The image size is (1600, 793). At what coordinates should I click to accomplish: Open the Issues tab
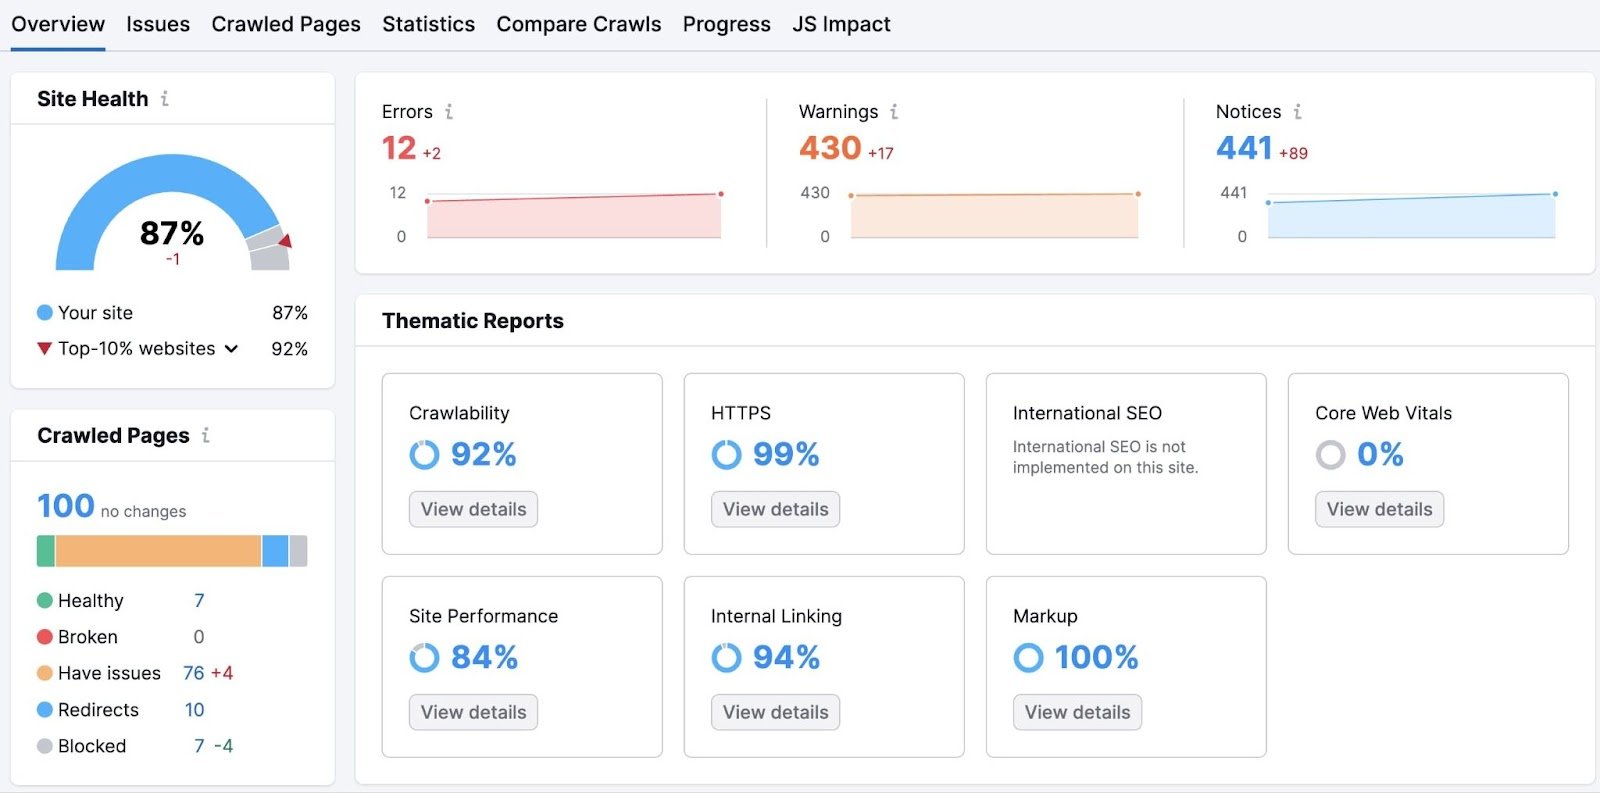click(158, 24)
